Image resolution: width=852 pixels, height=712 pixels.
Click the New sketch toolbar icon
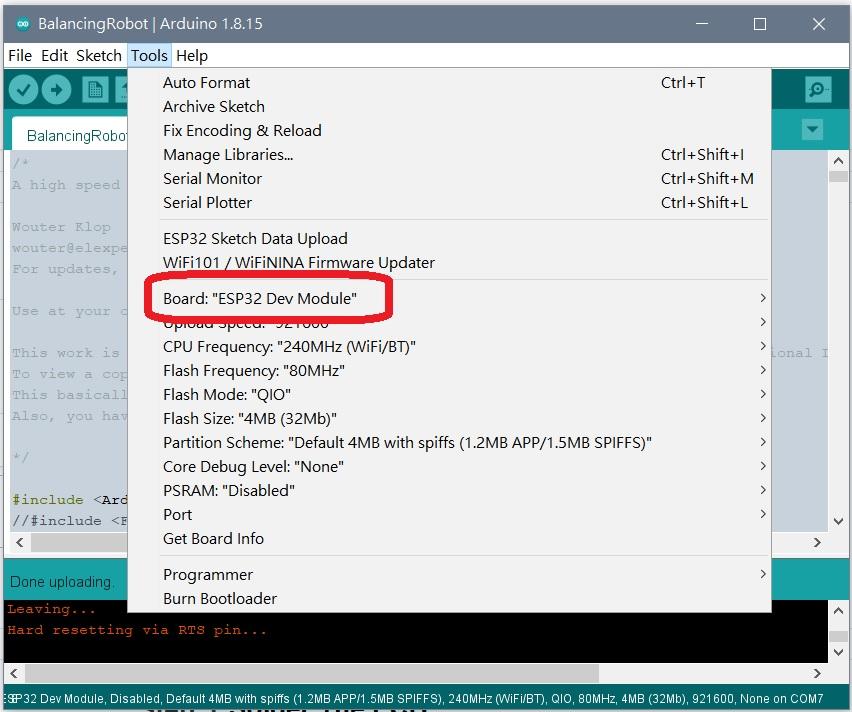point(95,90)
